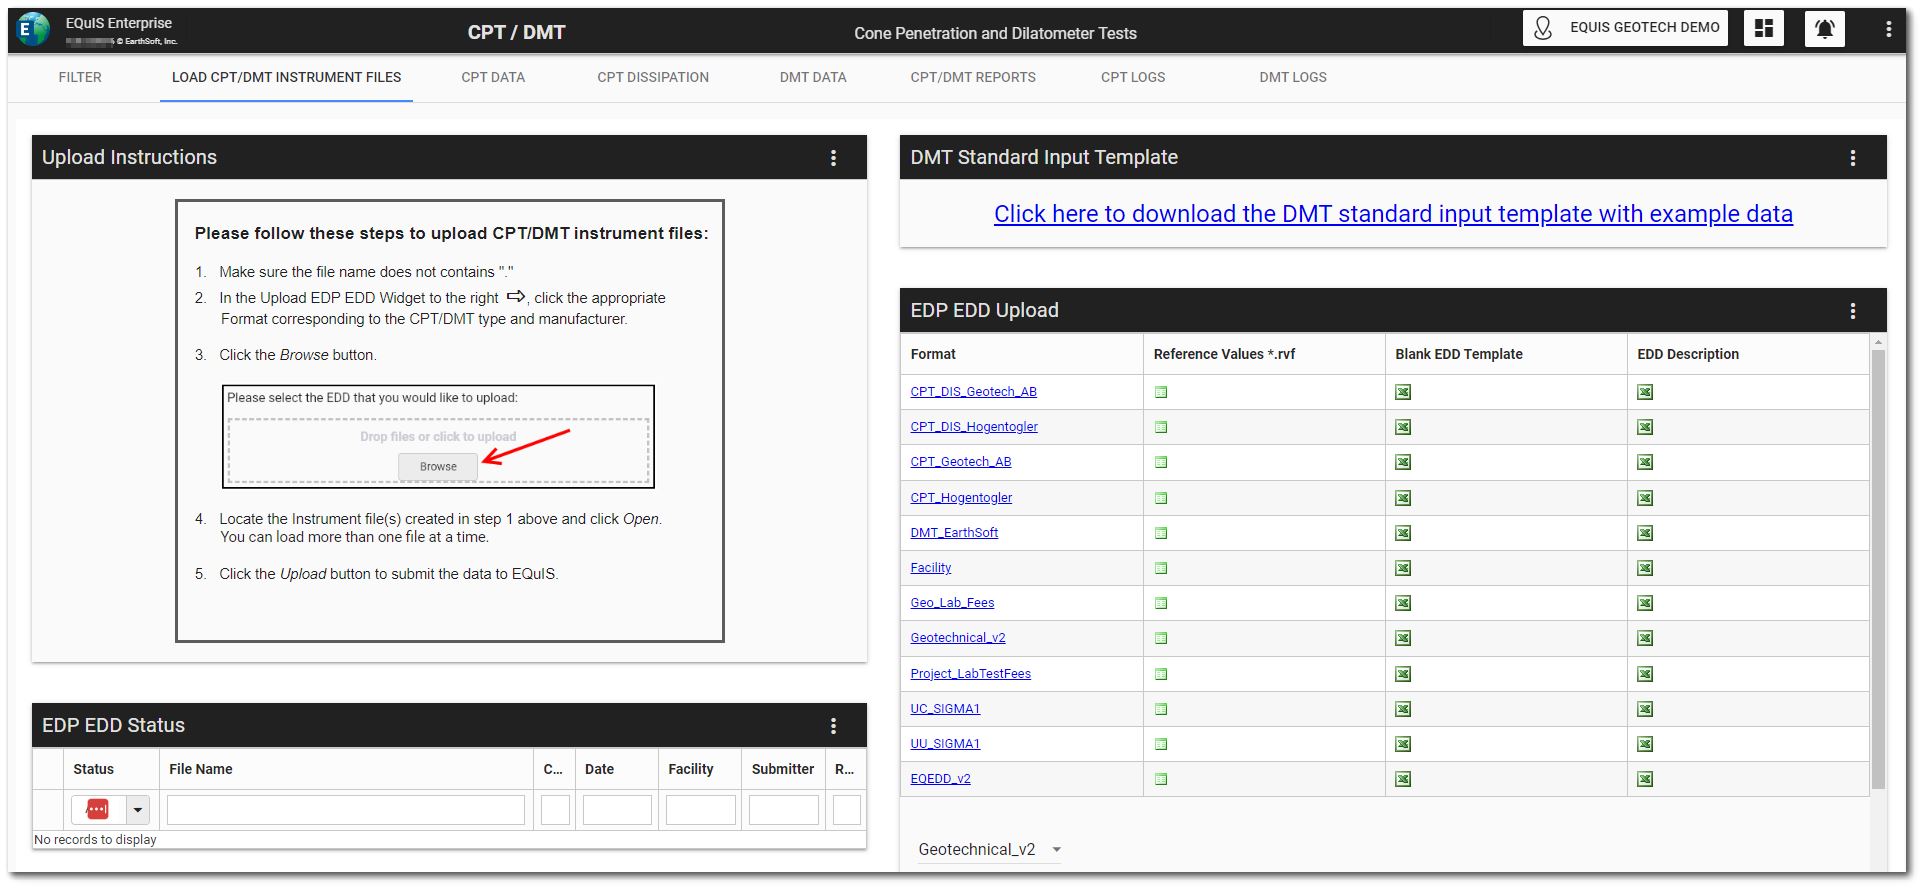Click the File Name filter input field

(x=345, y=810)
